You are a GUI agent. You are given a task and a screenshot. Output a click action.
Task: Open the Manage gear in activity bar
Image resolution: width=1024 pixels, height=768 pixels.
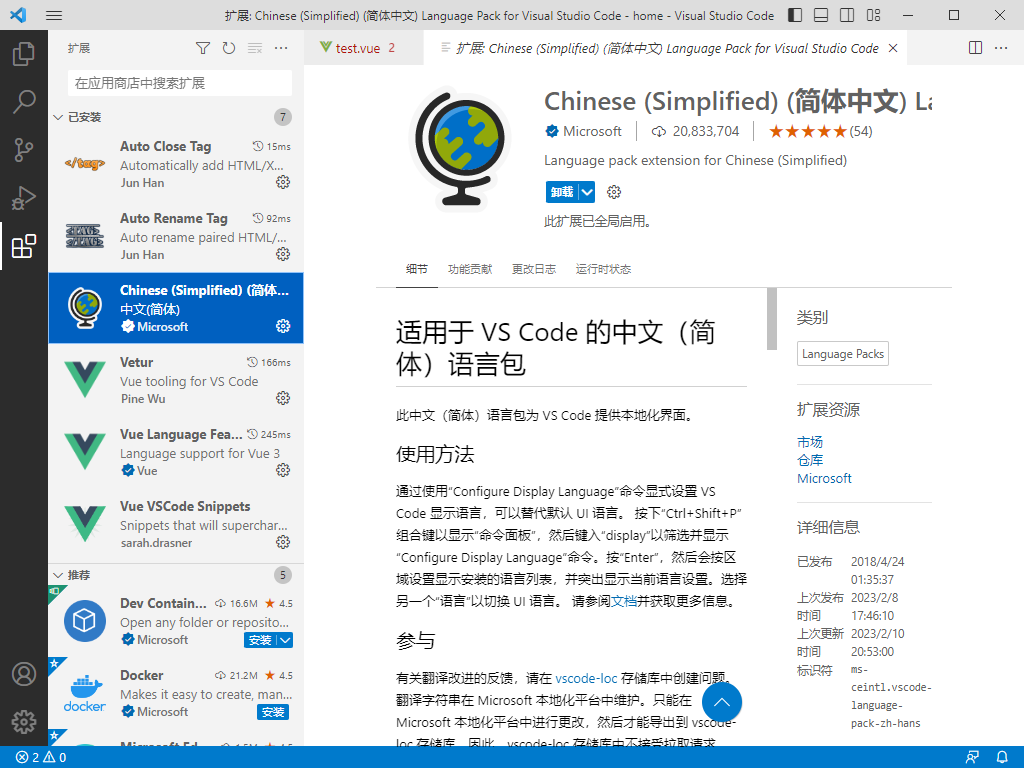(x=24, y=722)
